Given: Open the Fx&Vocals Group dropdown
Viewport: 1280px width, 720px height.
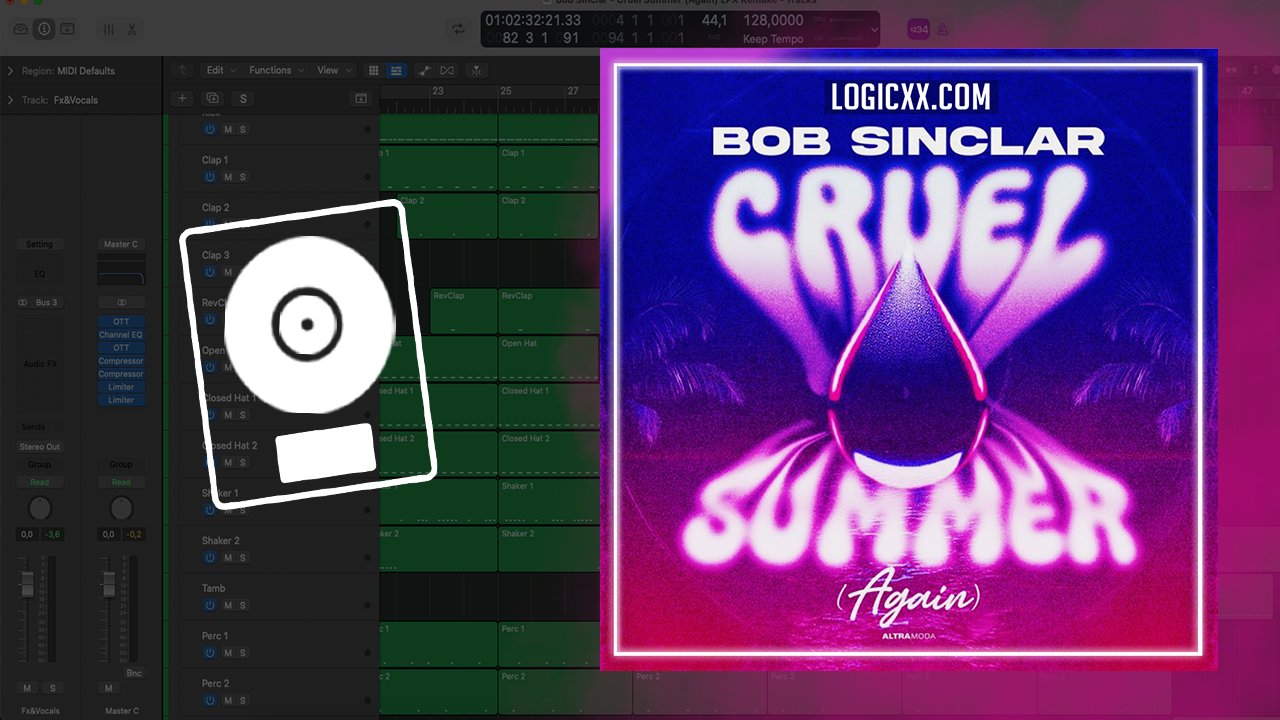Looking at the screenshot, I should [x=39, y=464].
